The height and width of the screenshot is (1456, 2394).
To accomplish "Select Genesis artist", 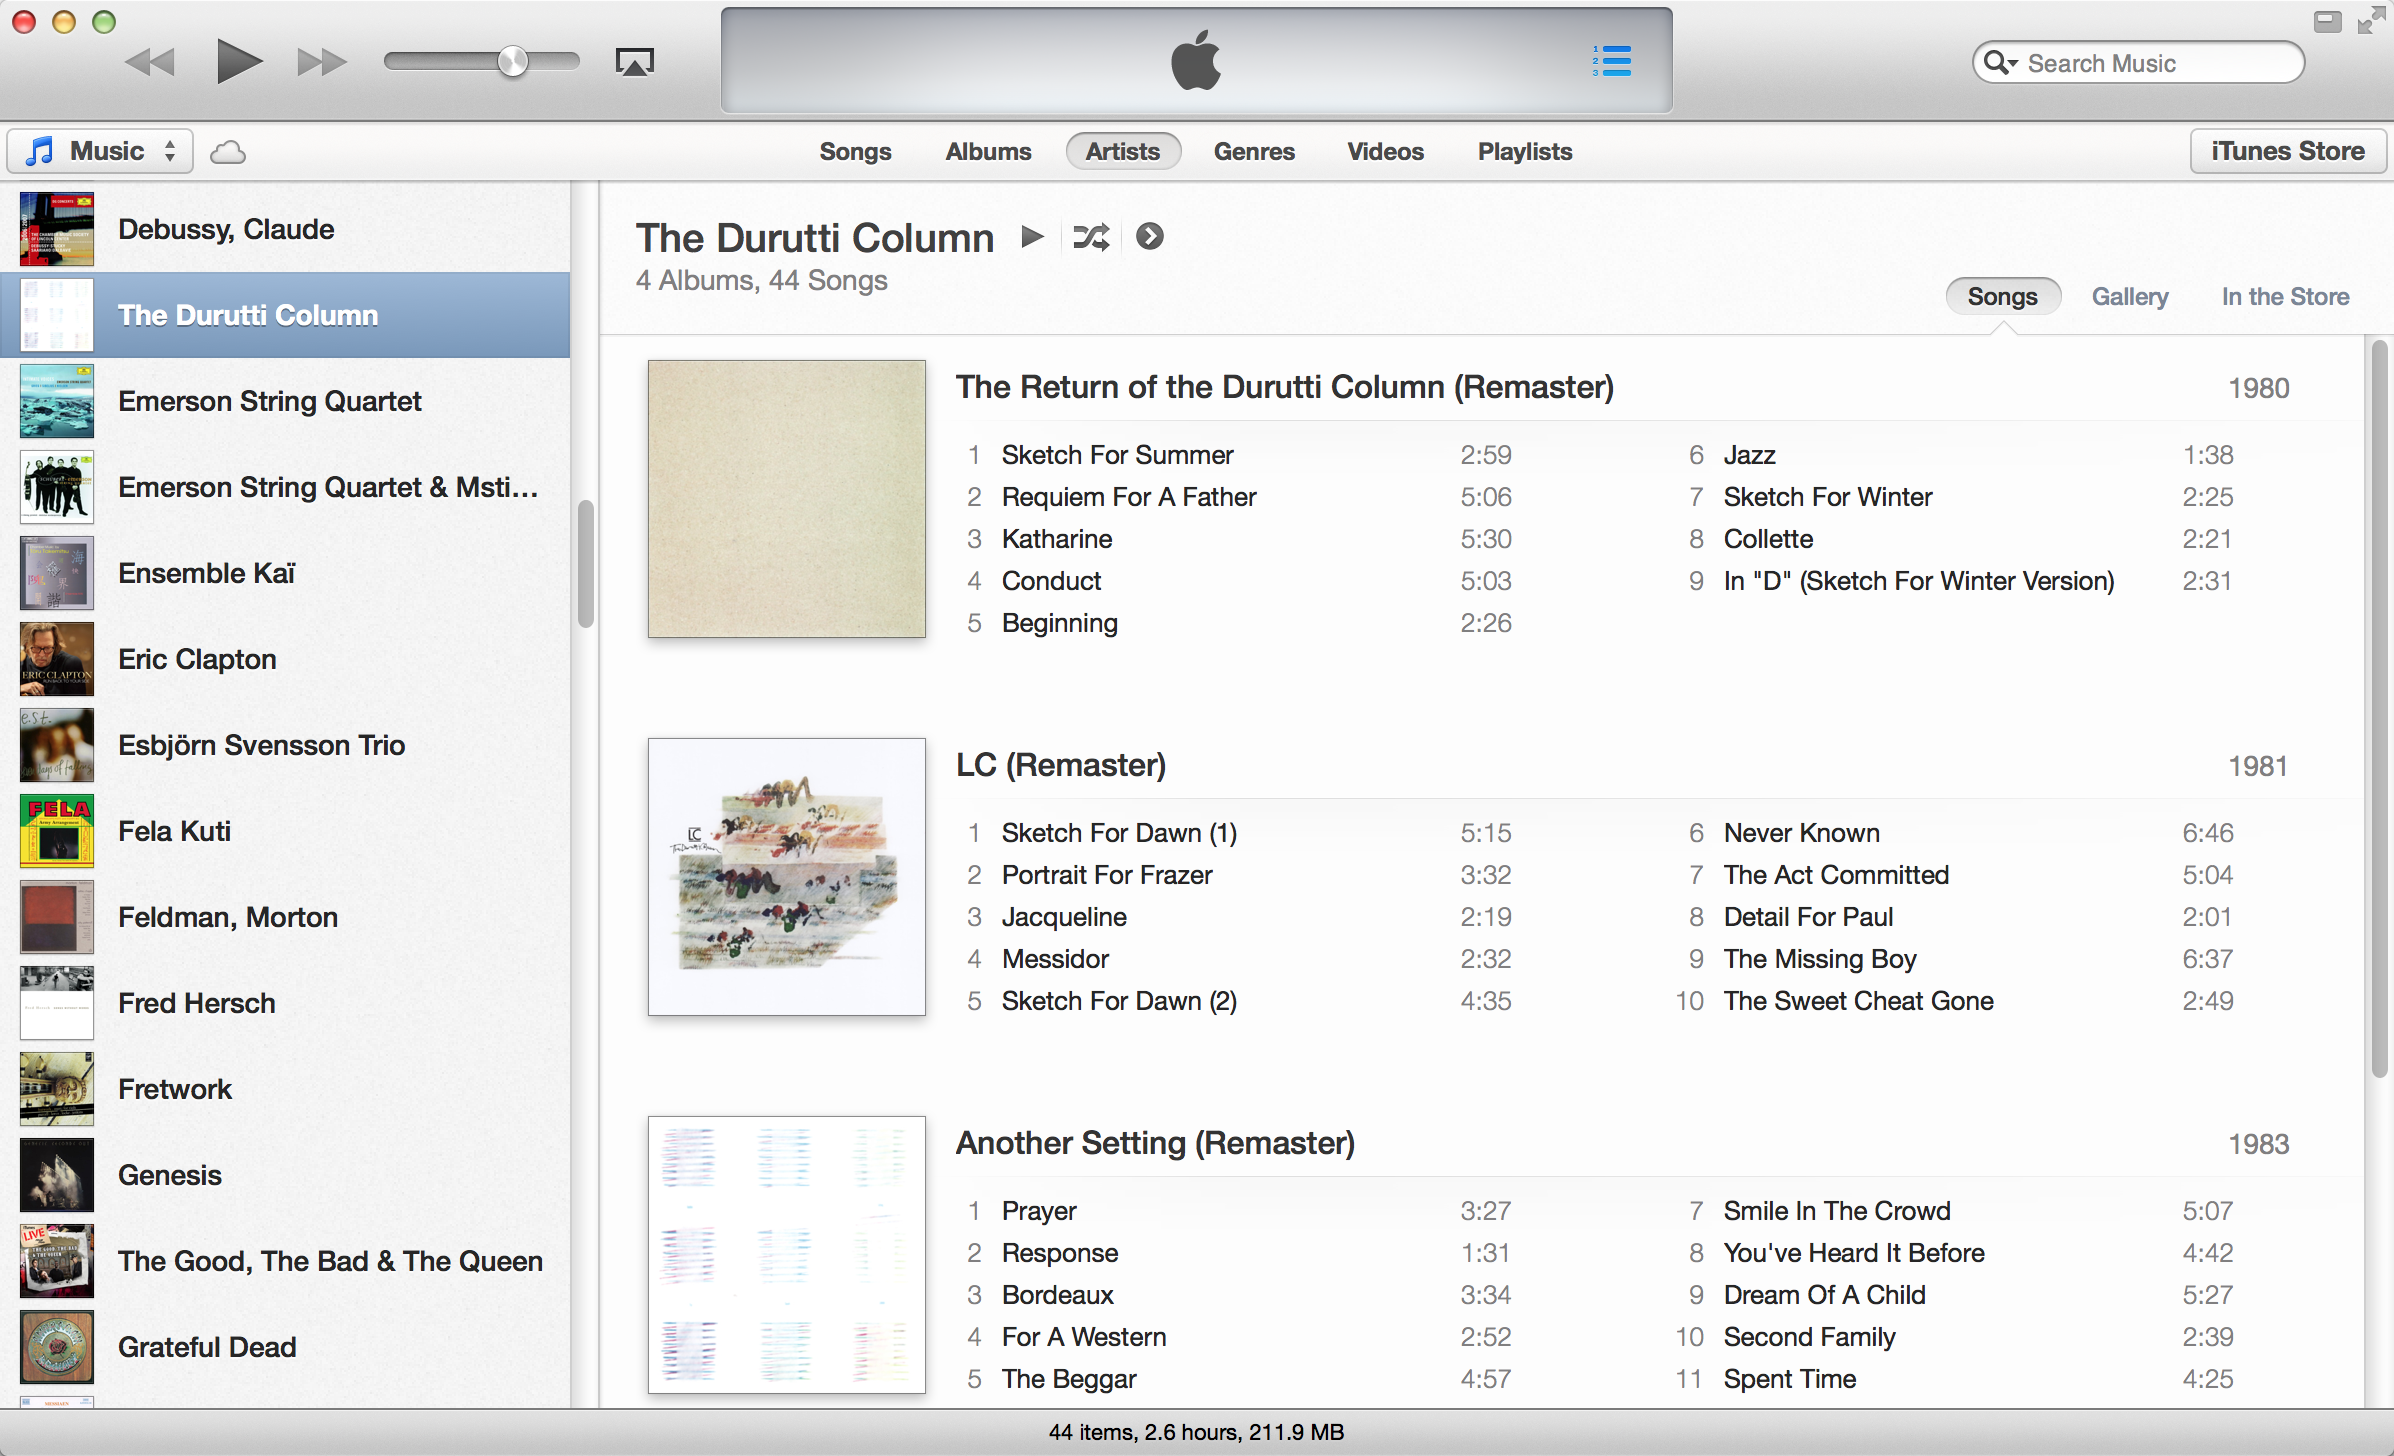I will [x=285, y=1175].
